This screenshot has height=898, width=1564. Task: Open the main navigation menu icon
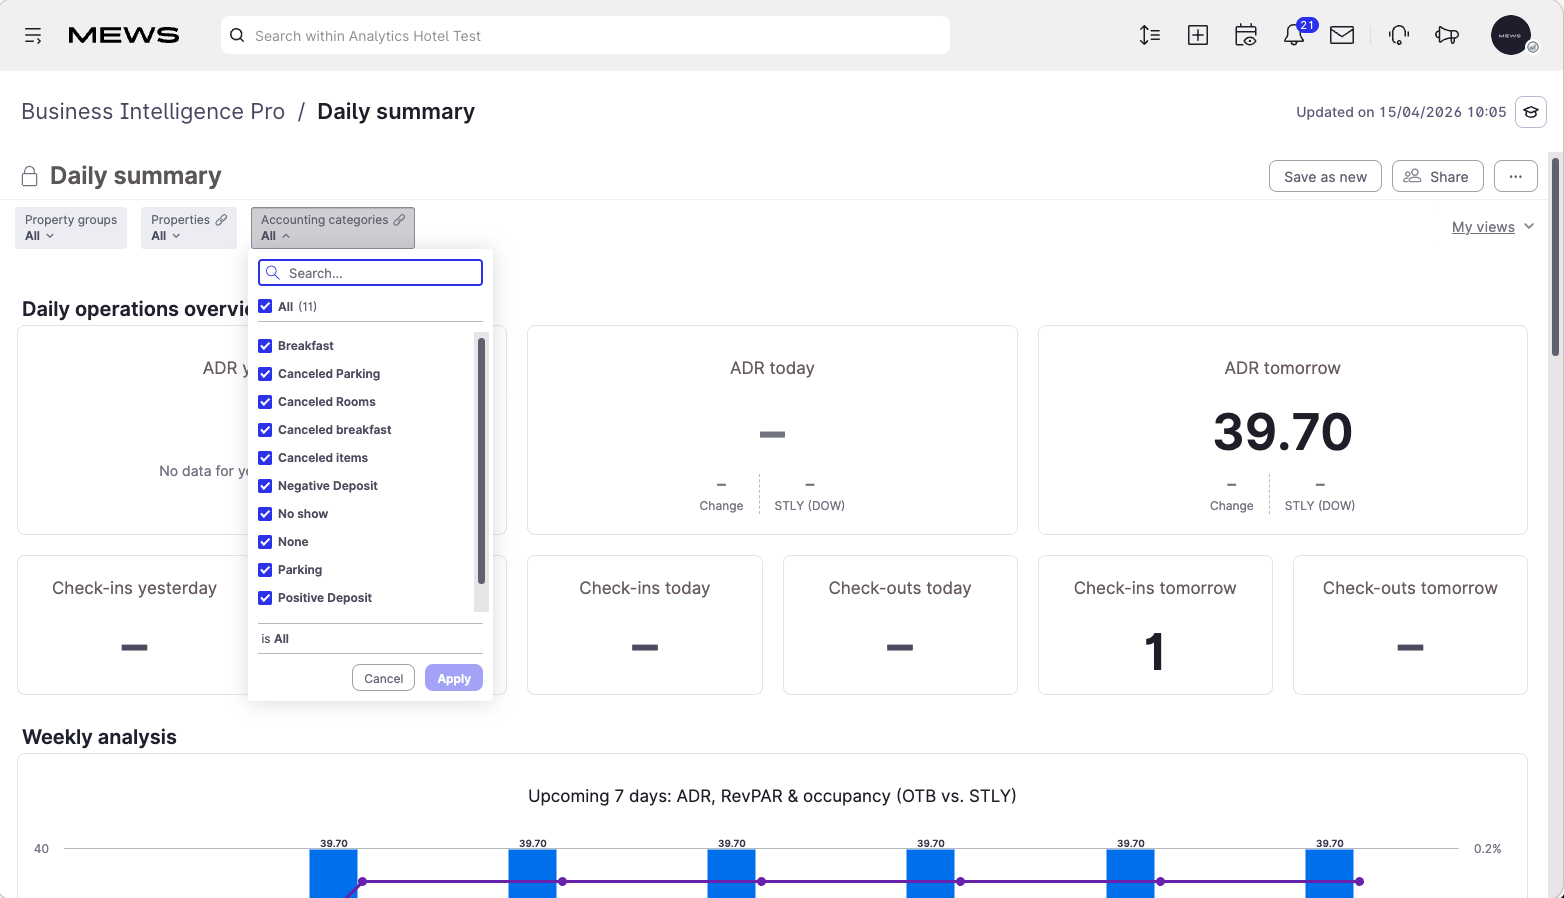pyautogui.click(x=33, y=36)
